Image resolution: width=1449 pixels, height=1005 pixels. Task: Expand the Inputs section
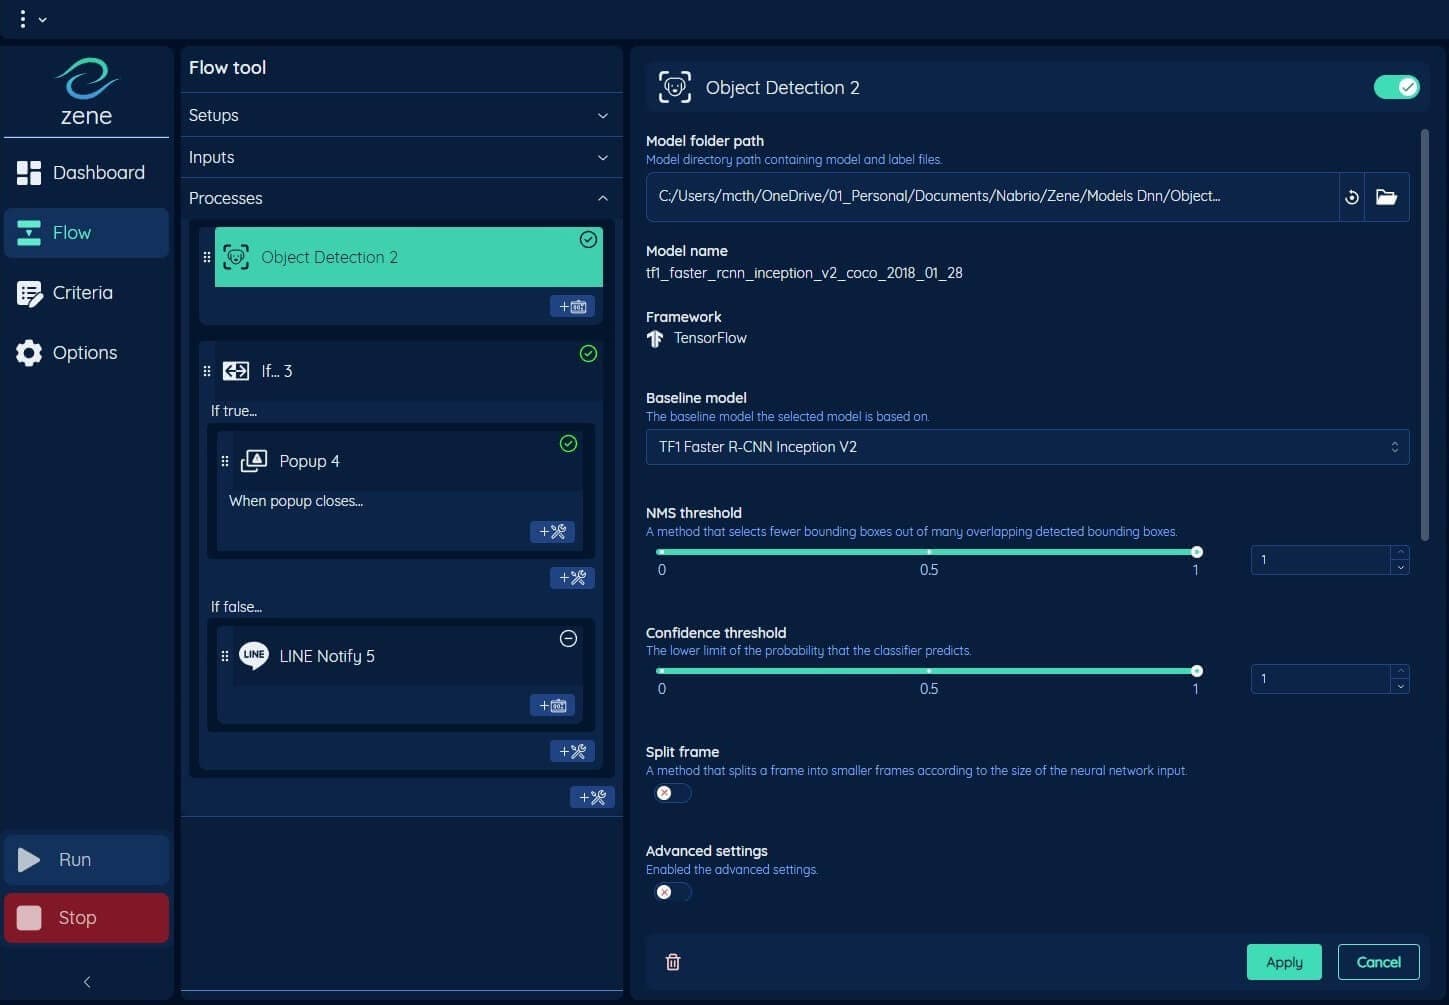coord(400,157)
